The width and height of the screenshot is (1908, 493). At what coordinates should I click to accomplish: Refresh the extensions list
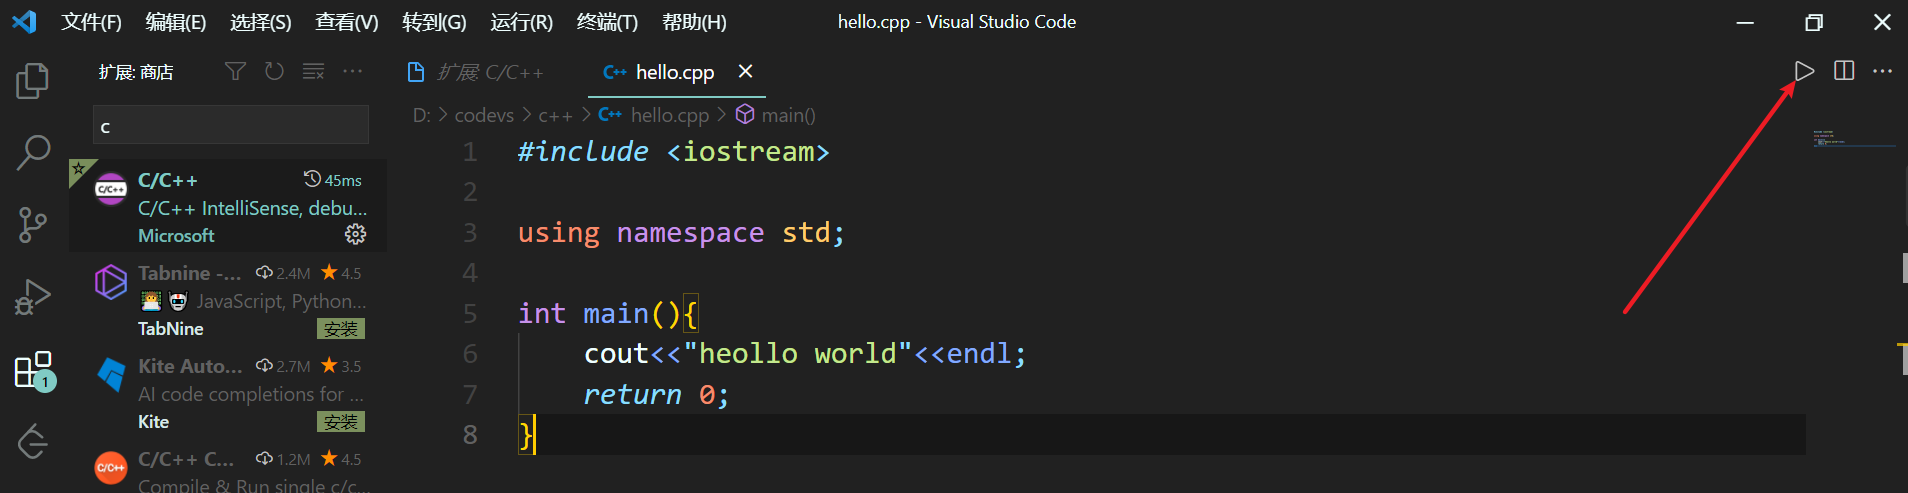(x=274, y=71)
